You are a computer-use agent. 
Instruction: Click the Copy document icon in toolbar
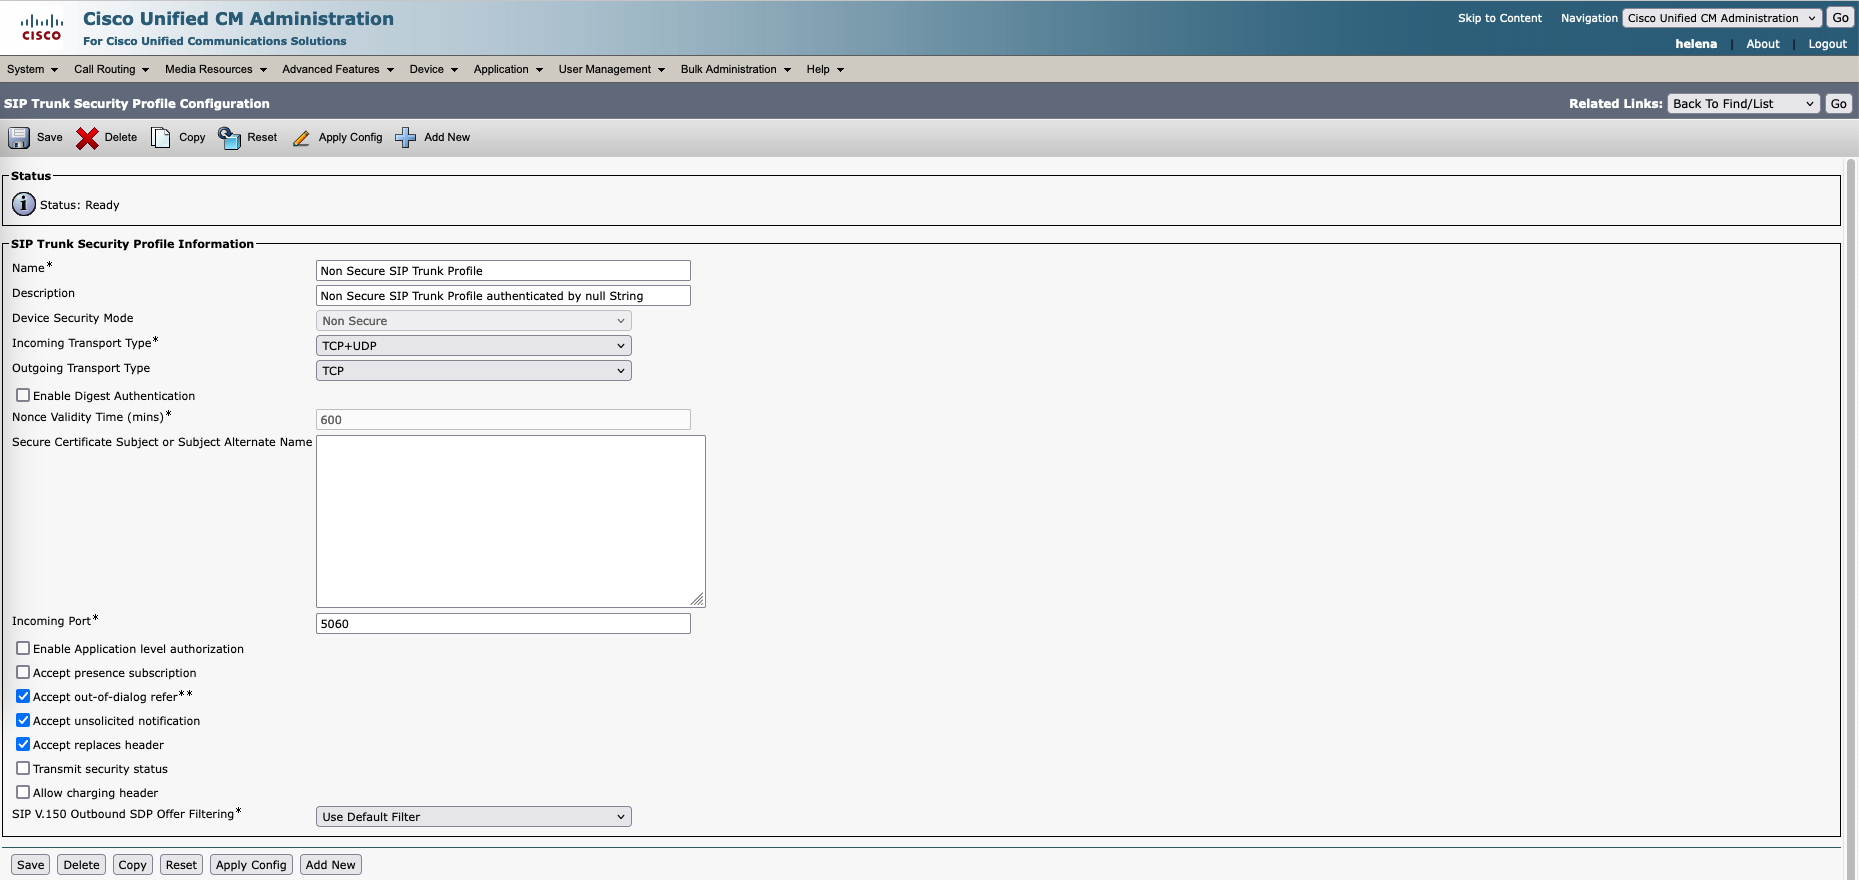point(161,138)
